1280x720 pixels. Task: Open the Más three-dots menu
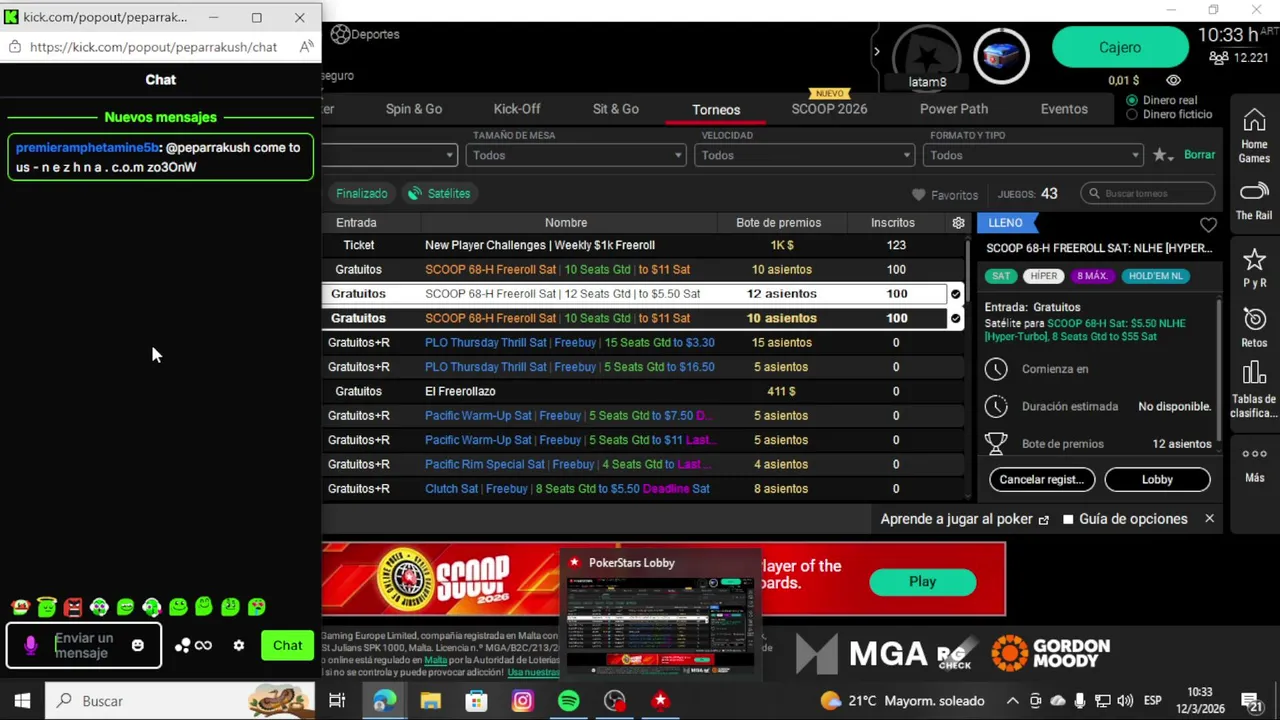(1254, 464)
